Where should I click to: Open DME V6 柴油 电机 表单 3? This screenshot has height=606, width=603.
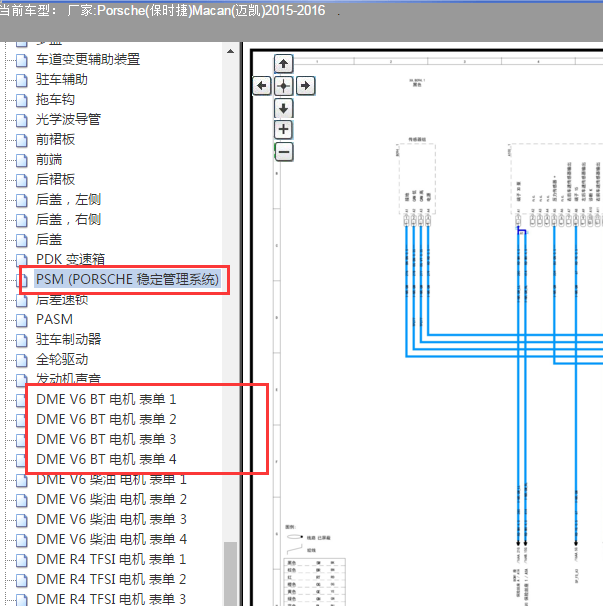click(112, 519)
